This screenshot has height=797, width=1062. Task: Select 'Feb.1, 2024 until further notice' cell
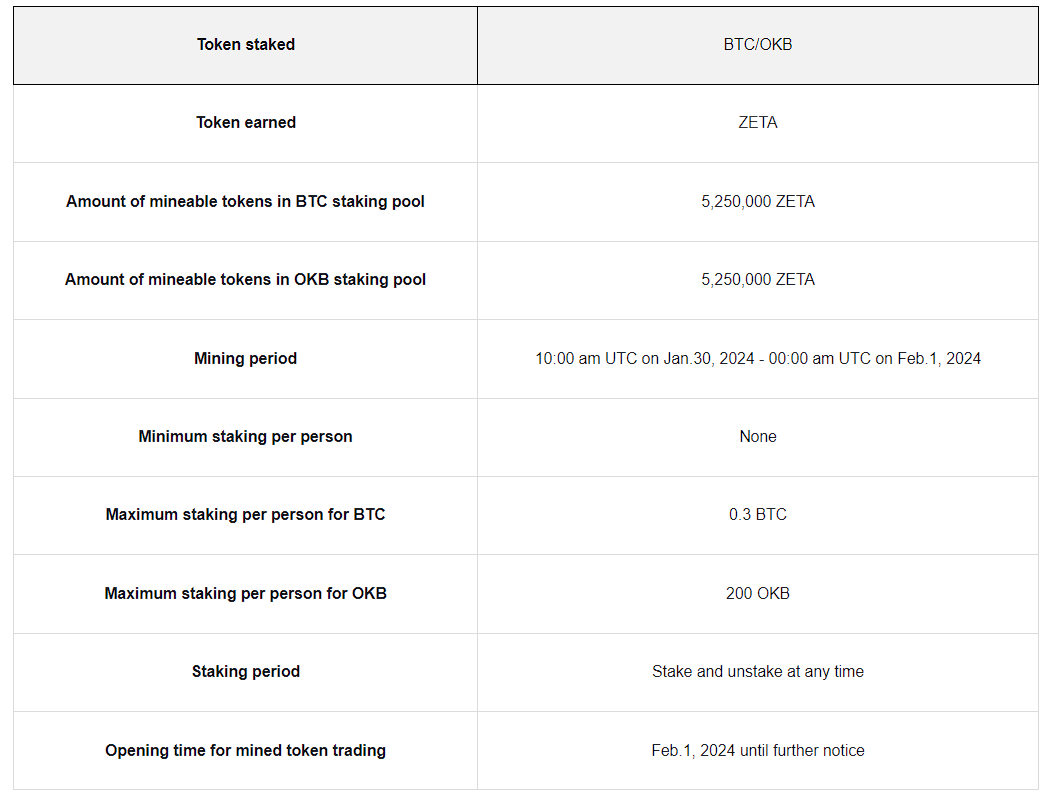tap(757, 750)
